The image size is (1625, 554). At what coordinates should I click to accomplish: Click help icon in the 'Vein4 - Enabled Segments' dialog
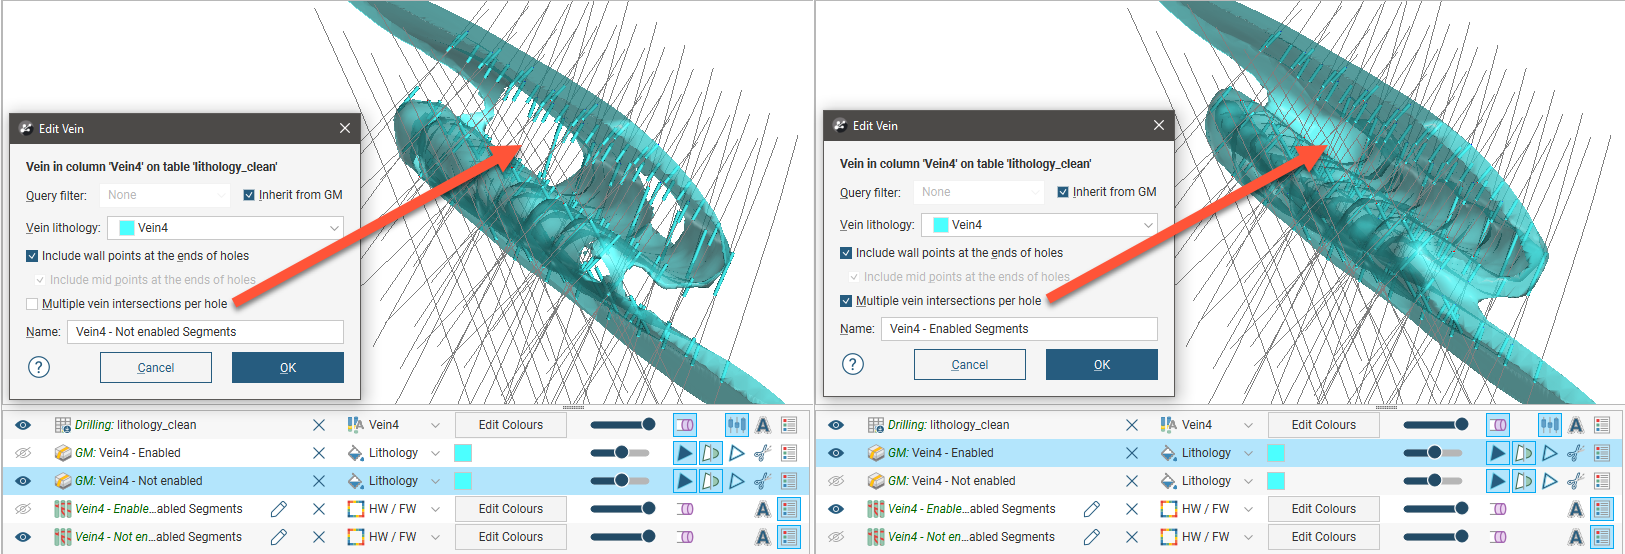(853, 364)
